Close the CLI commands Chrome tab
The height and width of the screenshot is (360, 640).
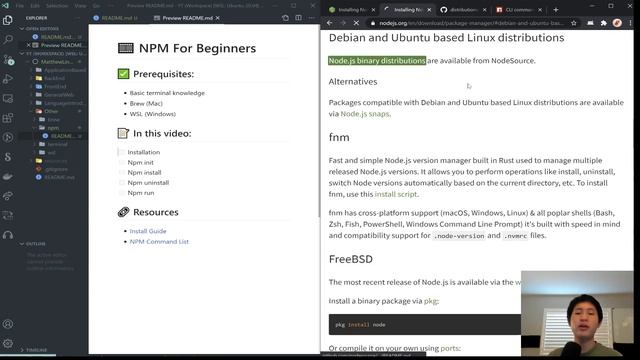[x=540, y=10]
